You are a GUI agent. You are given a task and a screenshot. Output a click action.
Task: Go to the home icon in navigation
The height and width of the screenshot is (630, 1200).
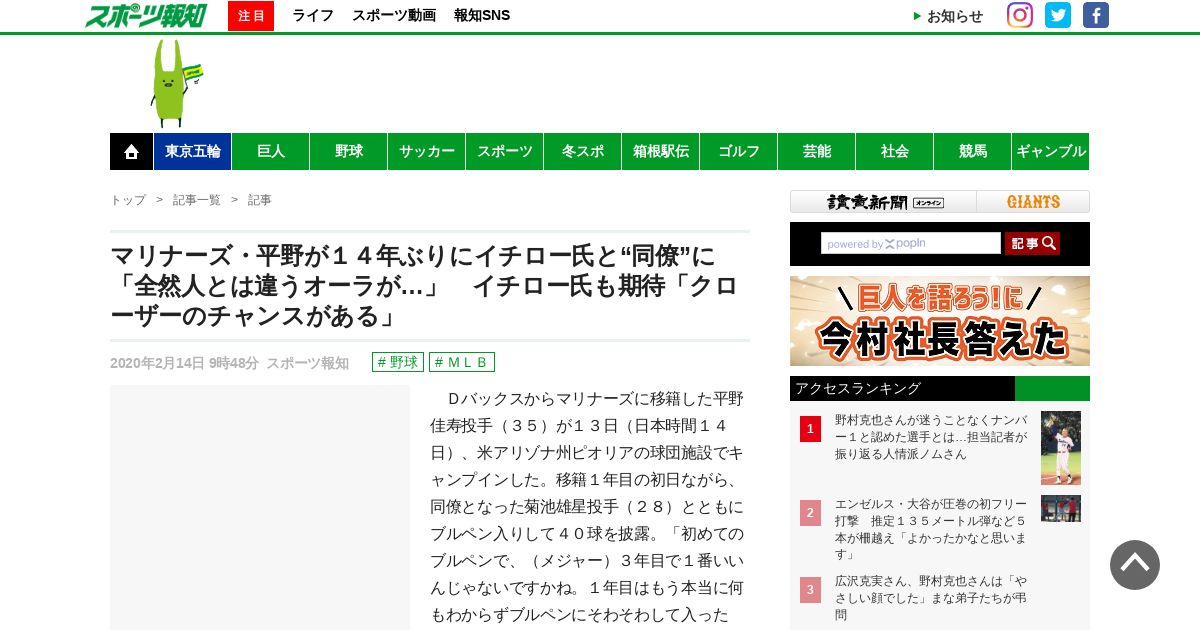[x=131, y=152]
